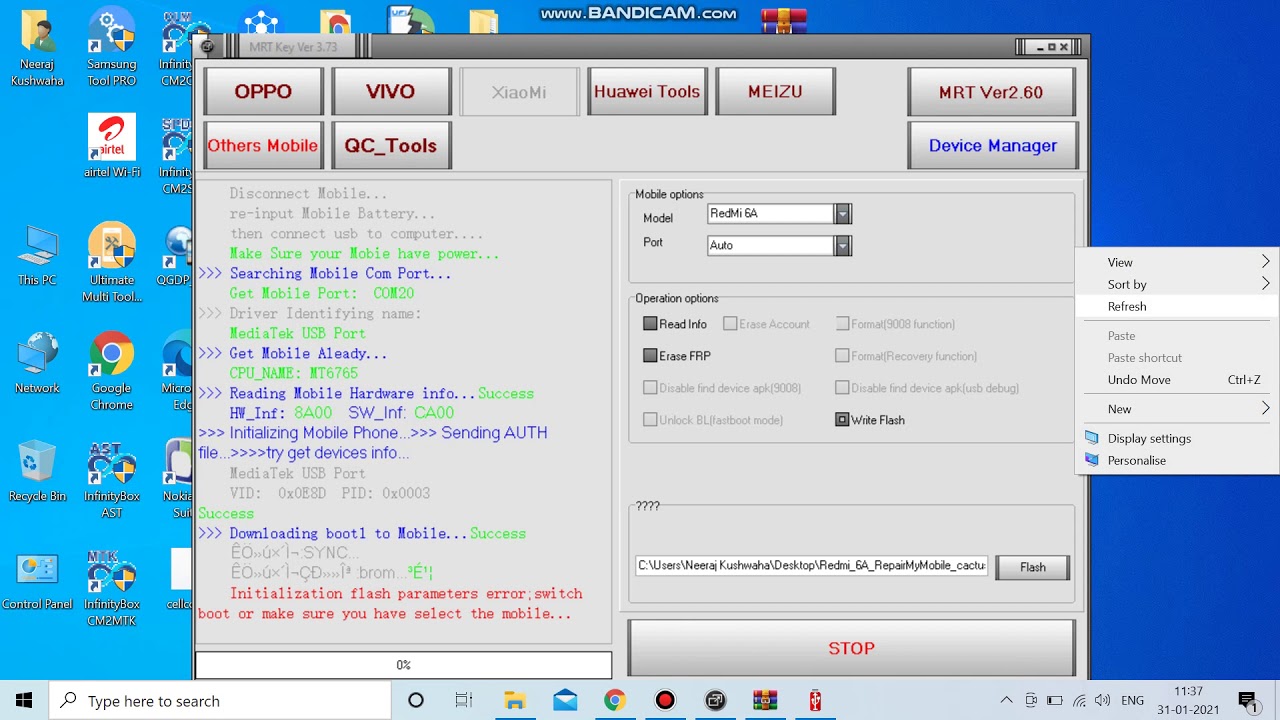Click the MRT Key window title icon

(x=207, y=46)
